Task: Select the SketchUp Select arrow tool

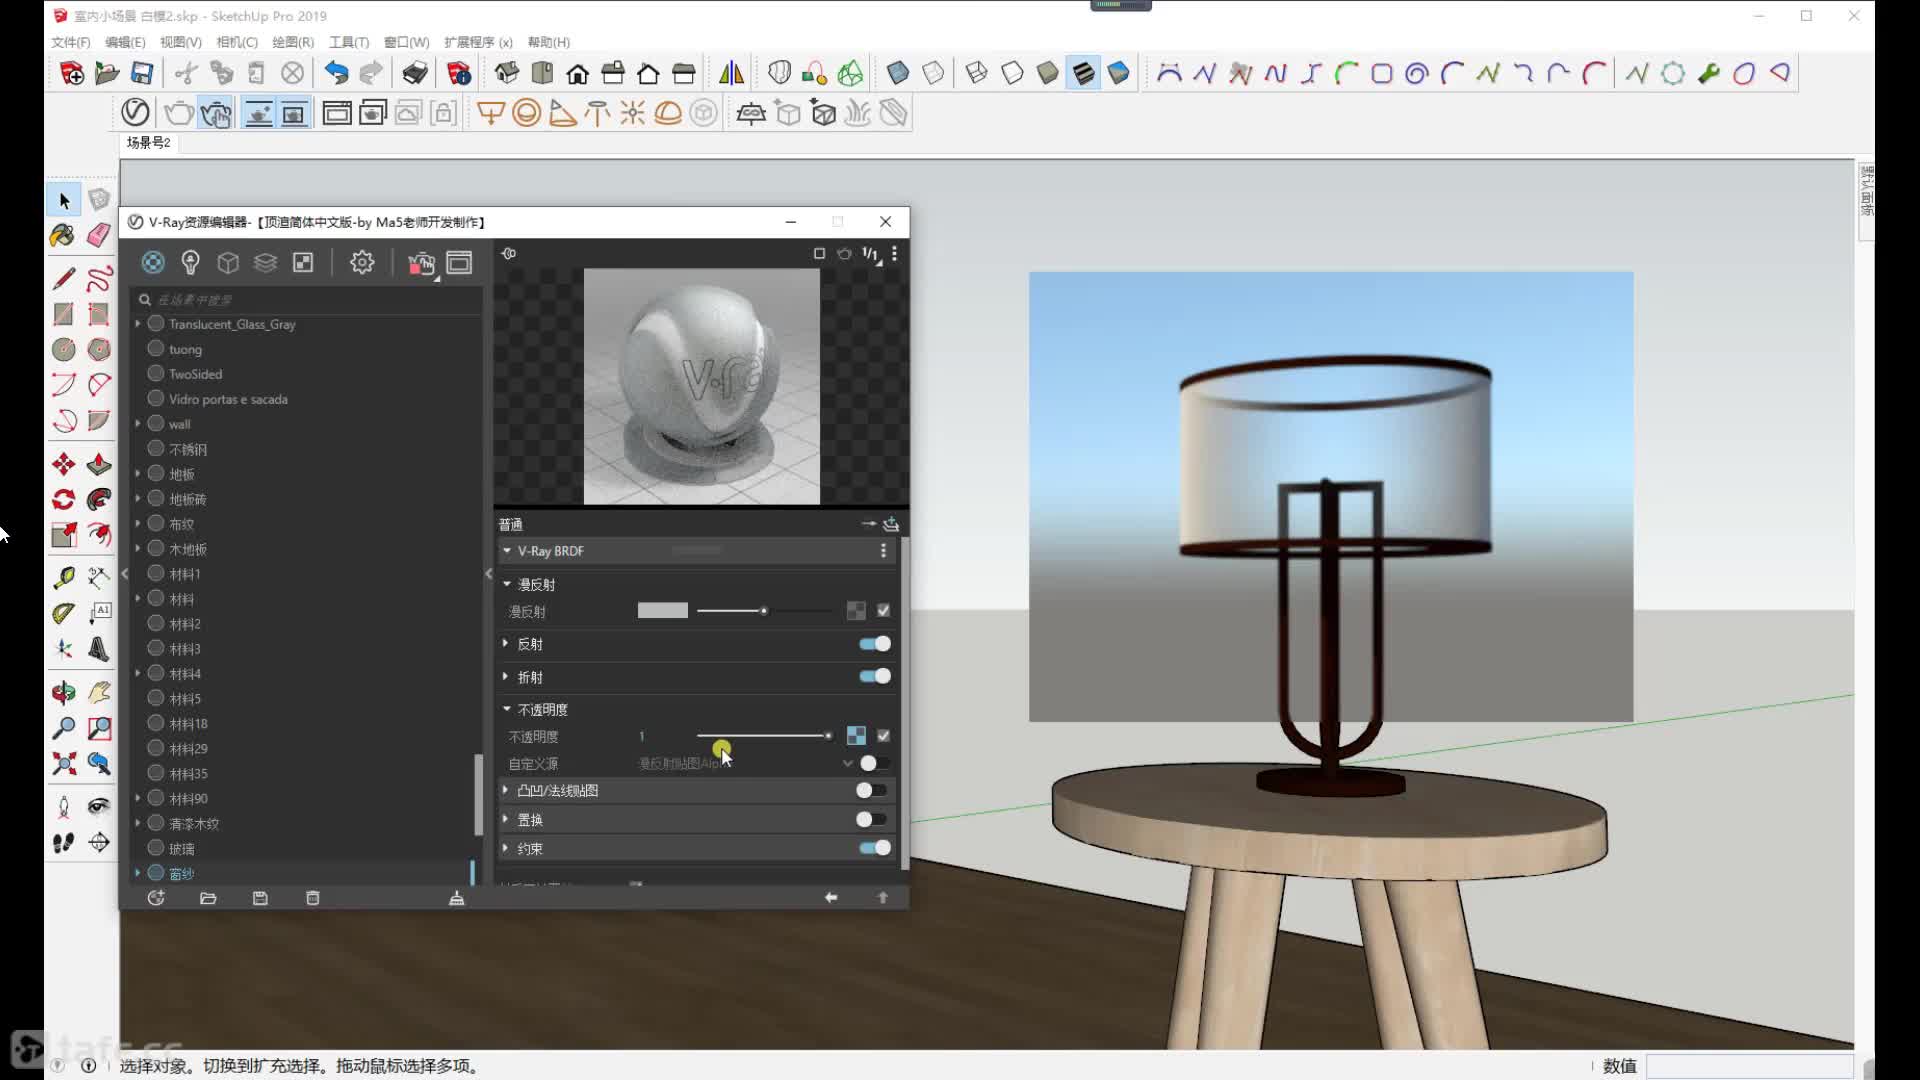Action: (64, 201)
